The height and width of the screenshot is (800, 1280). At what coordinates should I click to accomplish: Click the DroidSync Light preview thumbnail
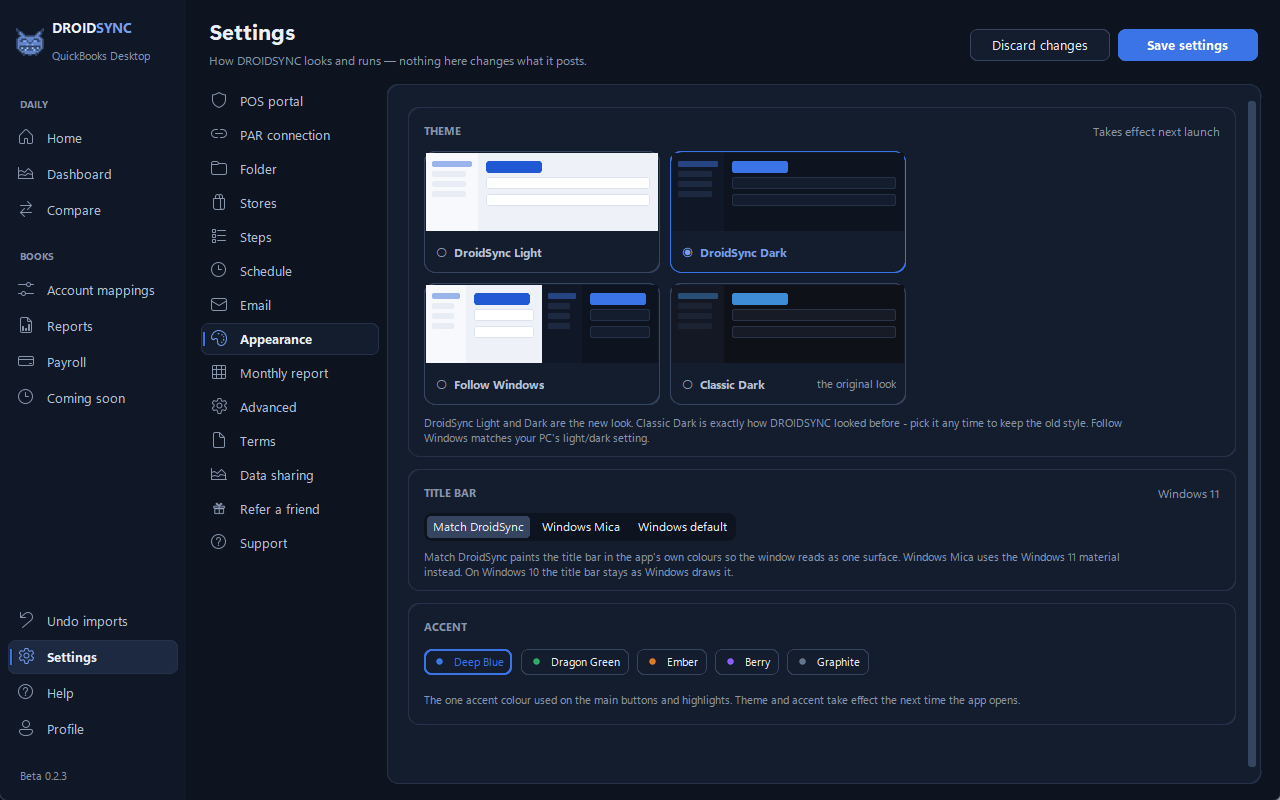coord(542,192)
